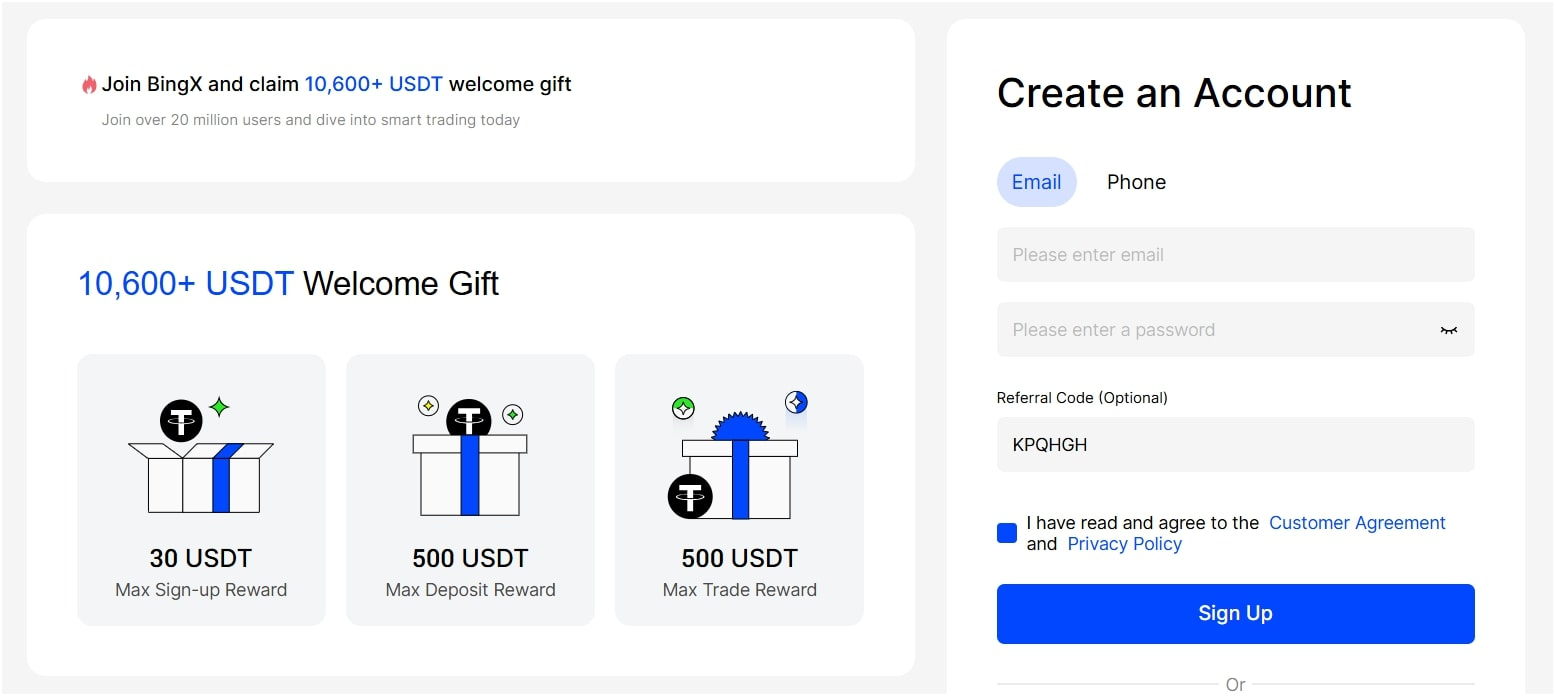
Task: Click the green coin above trade reward box
Action: coord(683,407)
